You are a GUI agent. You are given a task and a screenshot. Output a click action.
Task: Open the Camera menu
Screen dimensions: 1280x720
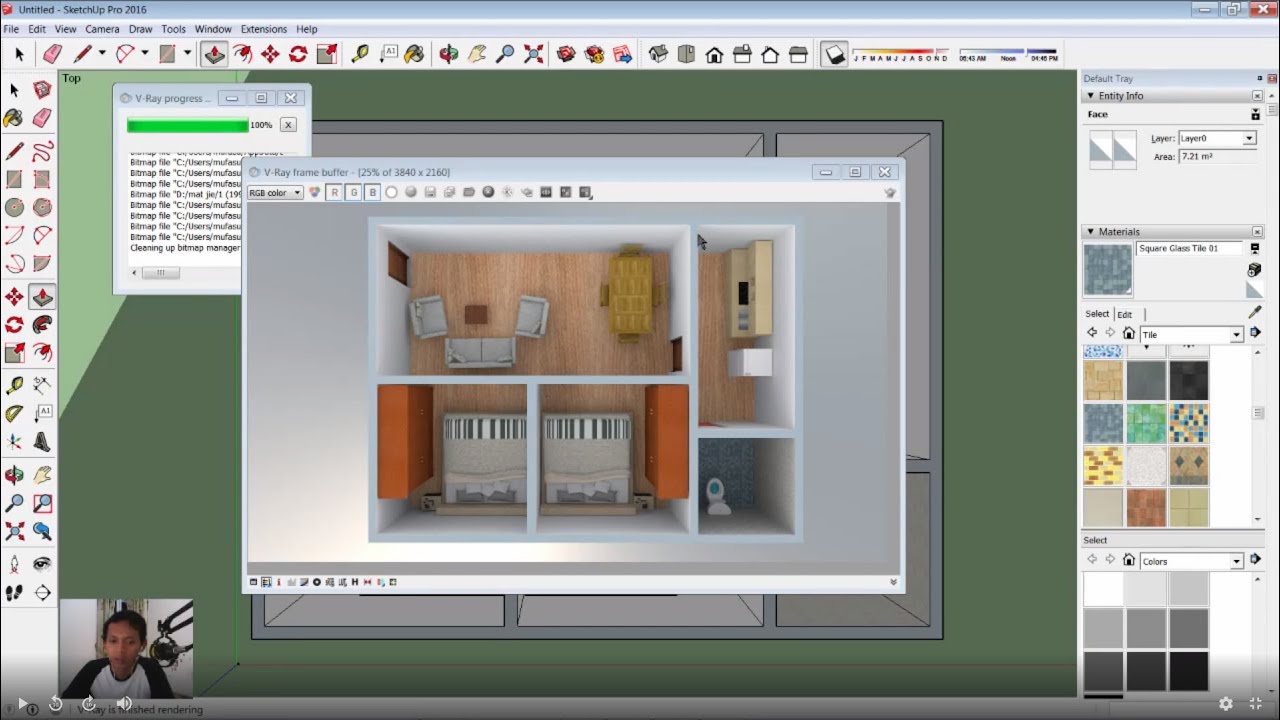click(x=102, y=29)
